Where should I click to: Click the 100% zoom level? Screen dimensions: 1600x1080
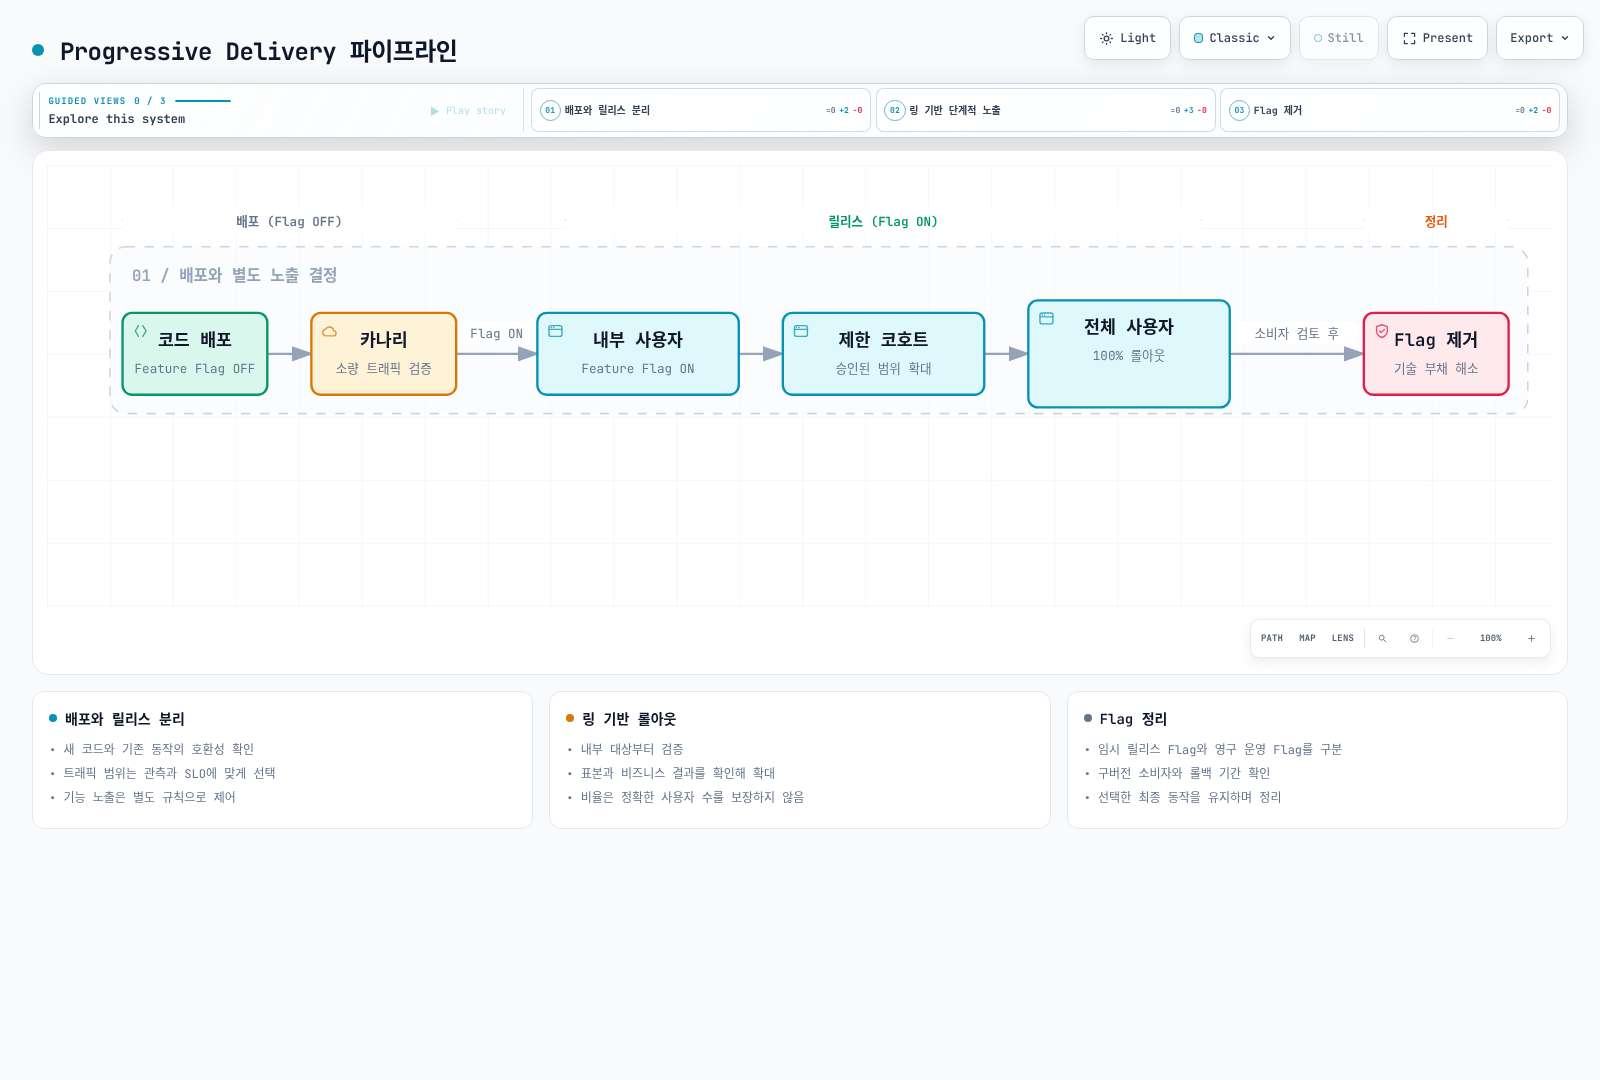(x=1491, y=638)
